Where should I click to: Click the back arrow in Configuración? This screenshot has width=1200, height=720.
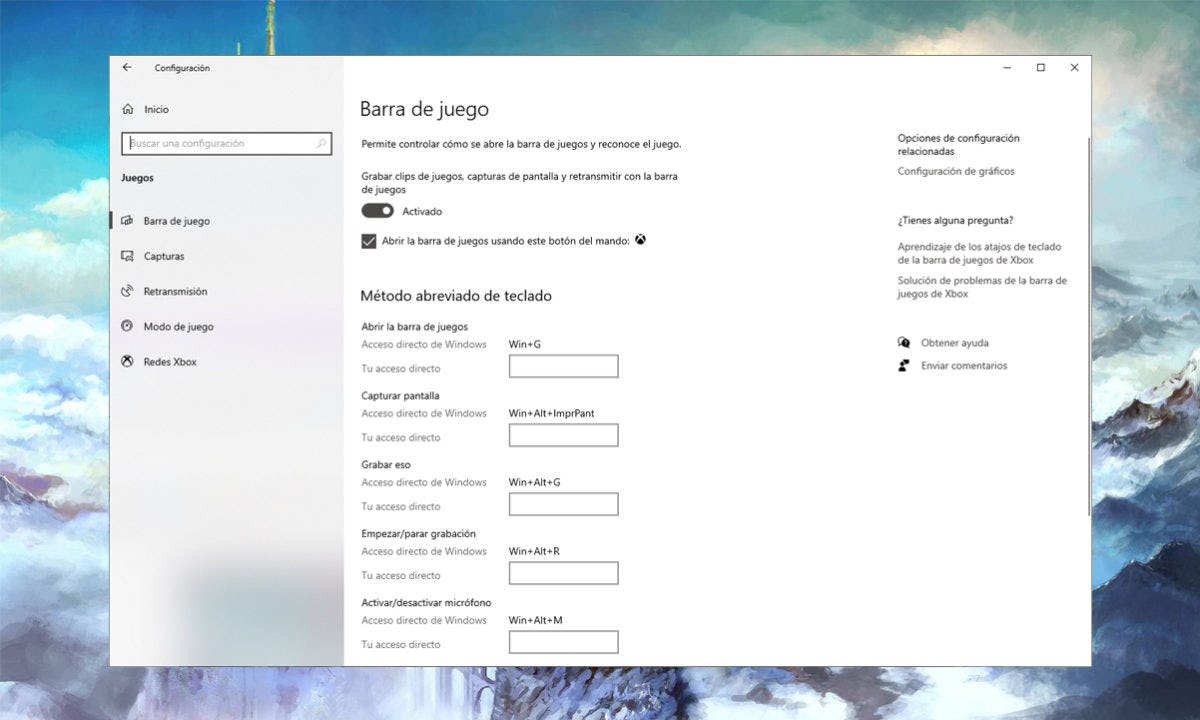point(127,68)
